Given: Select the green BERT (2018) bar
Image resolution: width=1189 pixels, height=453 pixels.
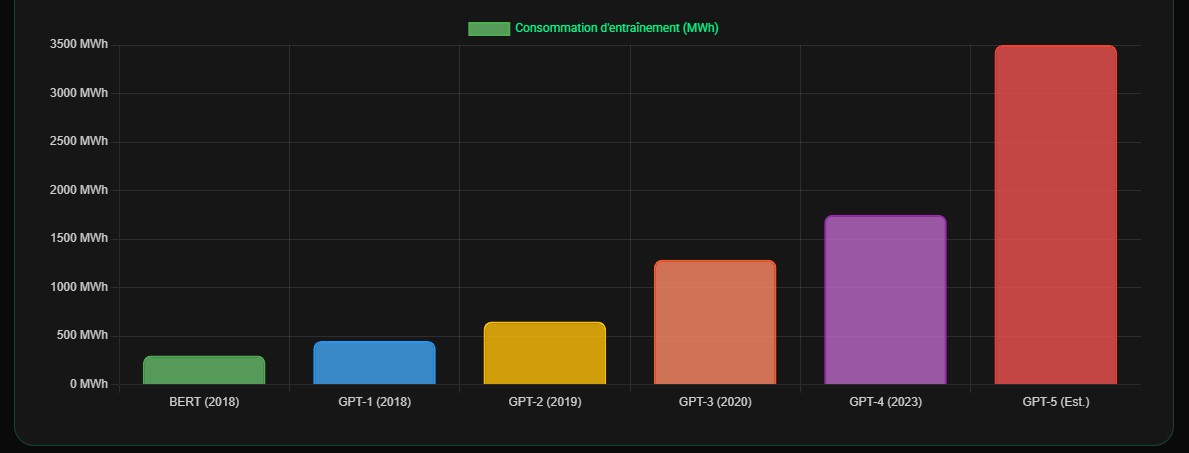Looking at the screenshot, I should pyautogui.click(x=204, y=370).
